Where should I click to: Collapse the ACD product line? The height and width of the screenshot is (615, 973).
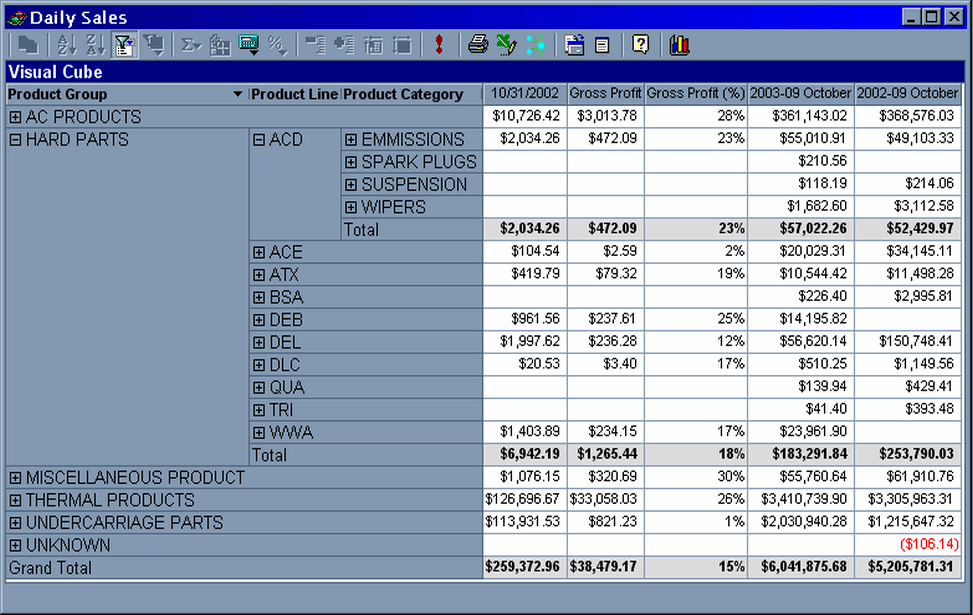[x=259, y=140]
